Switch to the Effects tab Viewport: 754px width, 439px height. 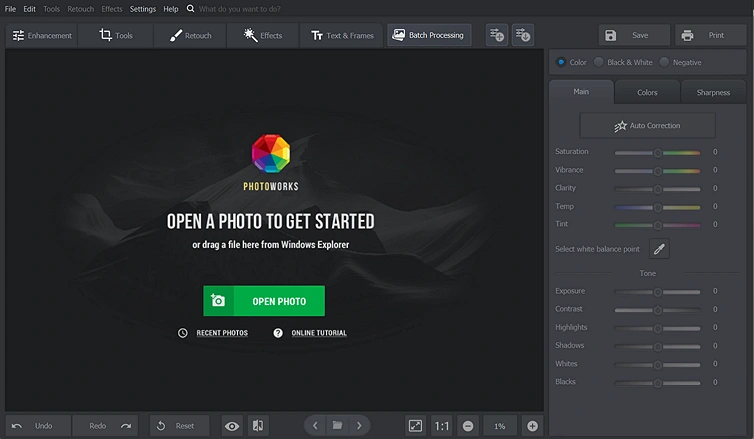[263, 36]
